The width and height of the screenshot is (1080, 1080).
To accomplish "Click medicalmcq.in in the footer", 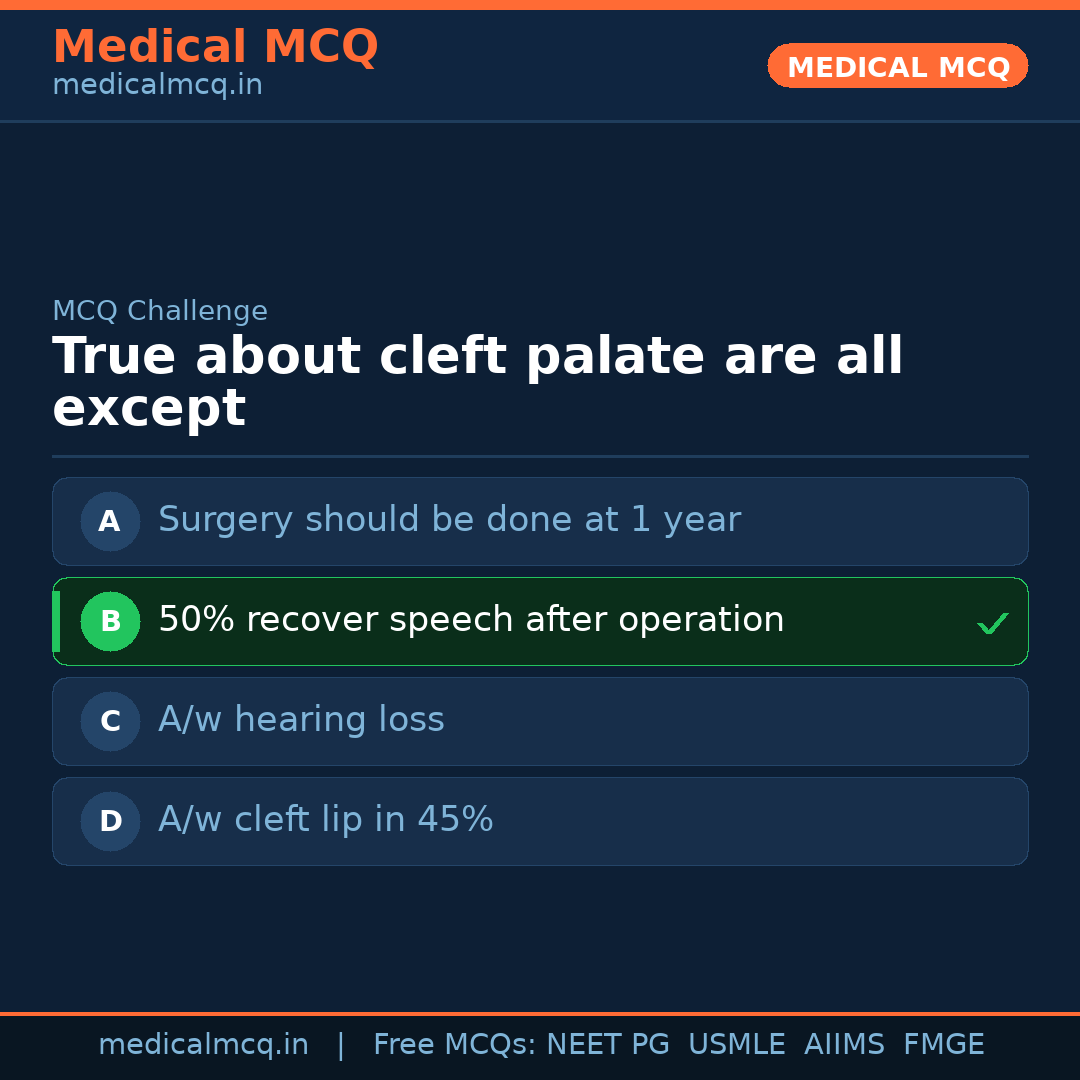I will (x=203, y=1045).
